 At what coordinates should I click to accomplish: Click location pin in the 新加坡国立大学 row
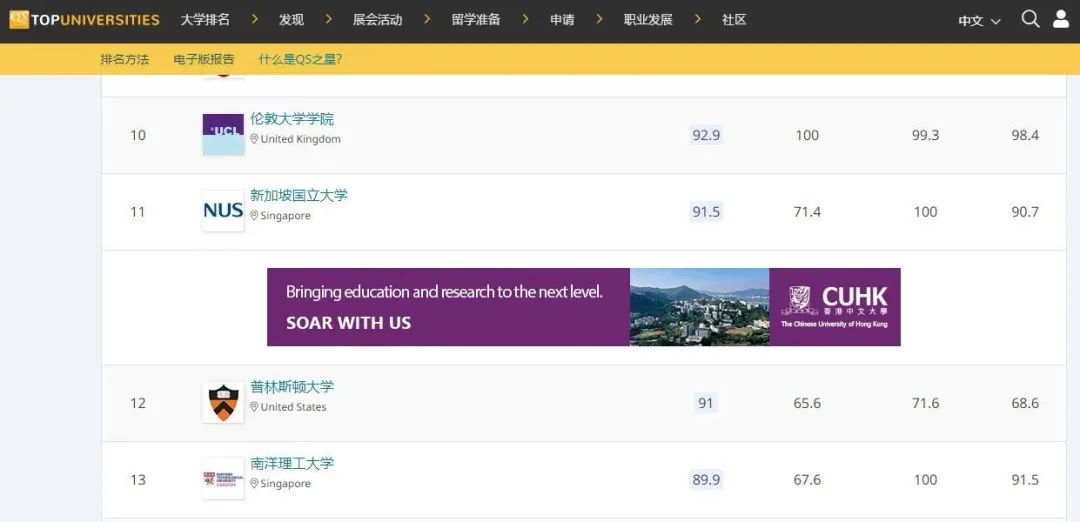tap(254, 216)
